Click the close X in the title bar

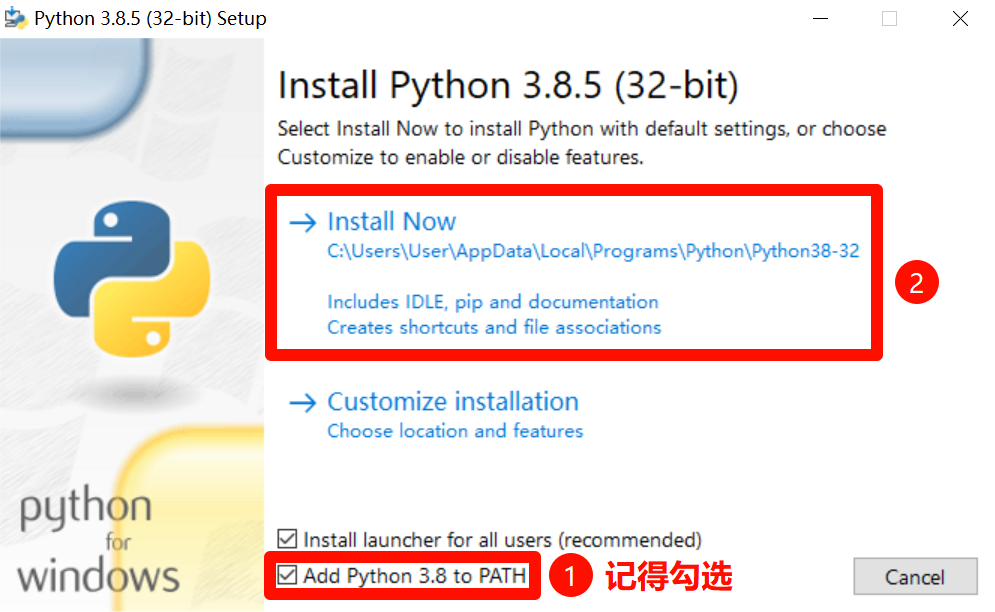(958, 18)
